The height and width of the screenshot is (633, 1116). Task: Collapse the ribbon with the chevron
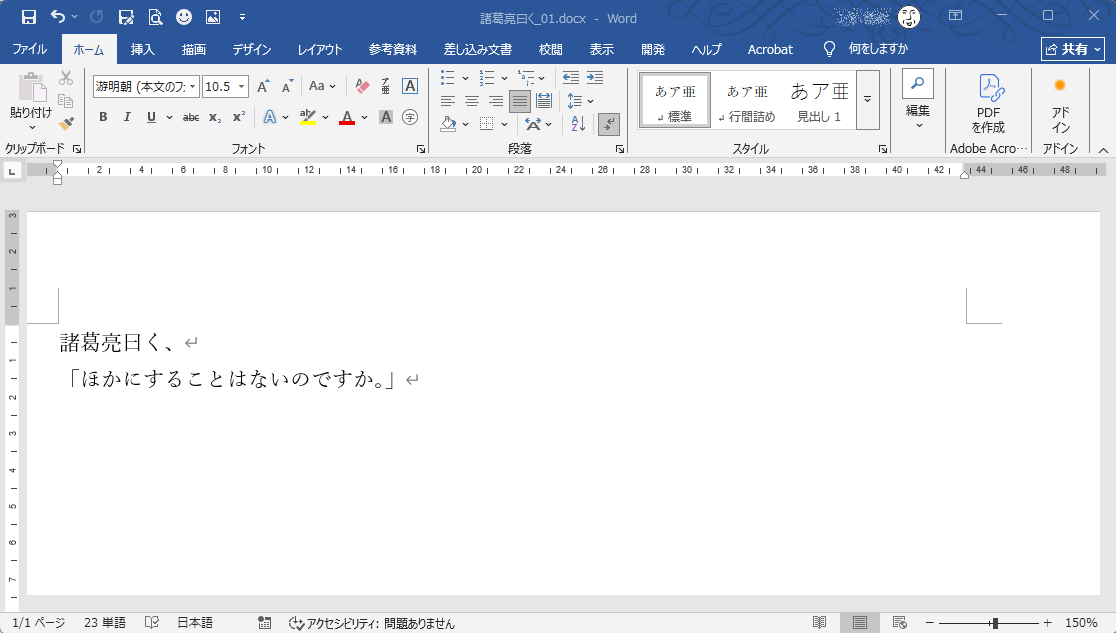click(1103, 150)
